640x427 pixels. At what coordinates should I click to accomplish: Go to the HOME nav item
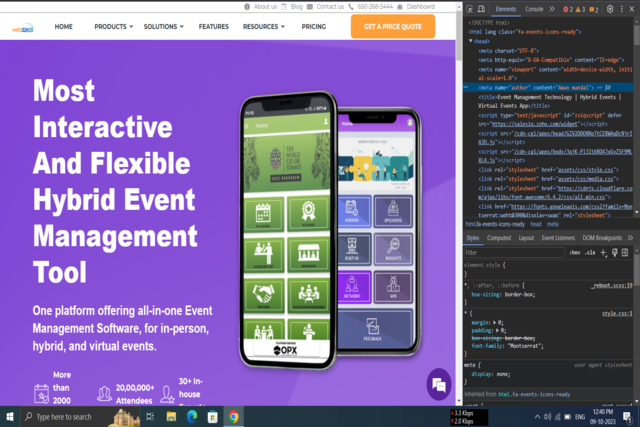click(x=63, y=27)
